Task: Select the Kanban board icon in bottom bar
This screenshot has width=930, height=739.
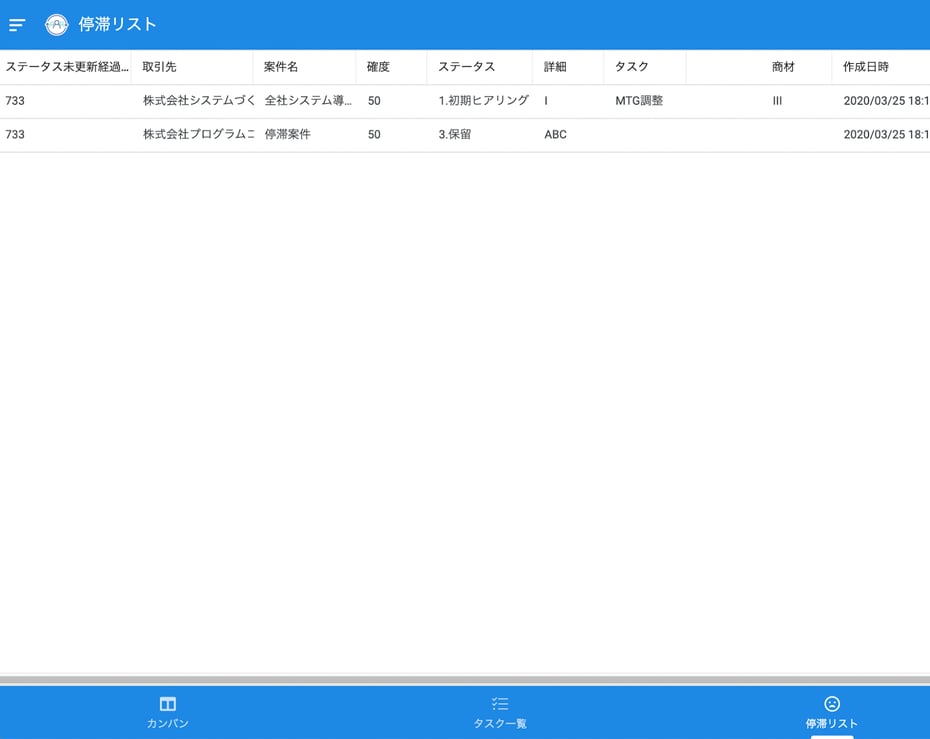Action: pos(168,703)
